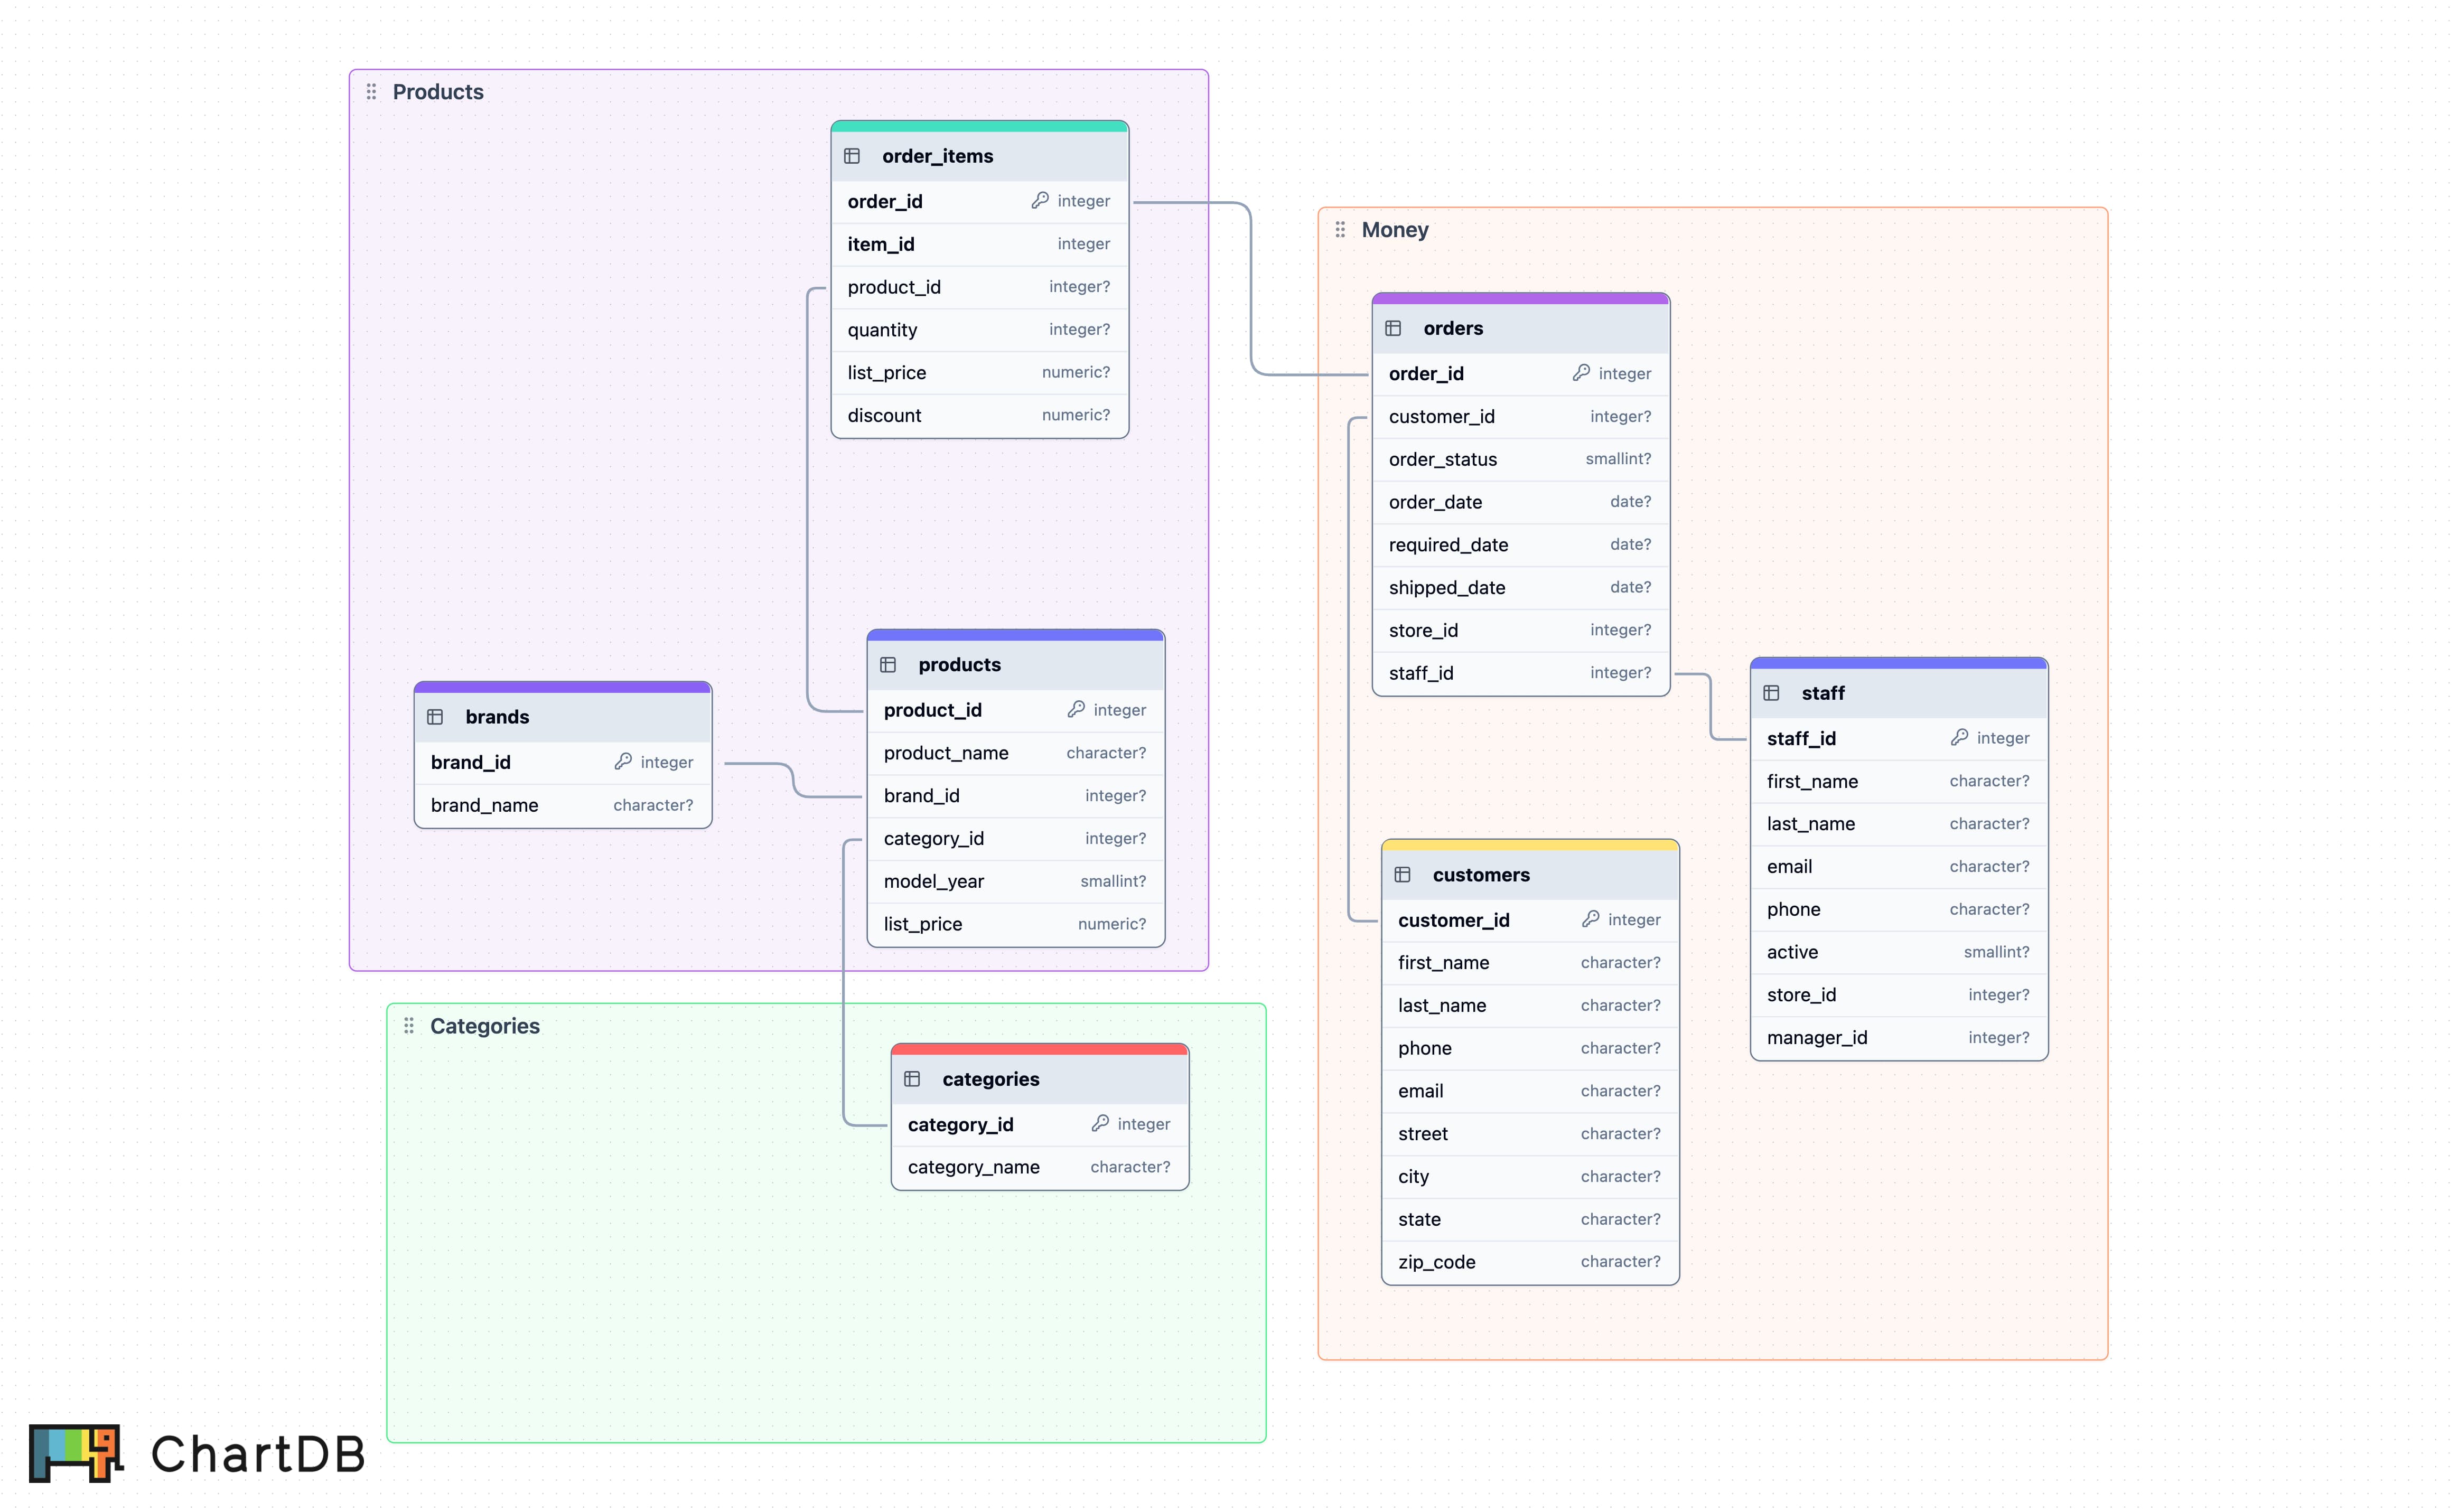Click the key icon next to order_id in order_items
2458x1512 pixels.
click(1040, 201)
